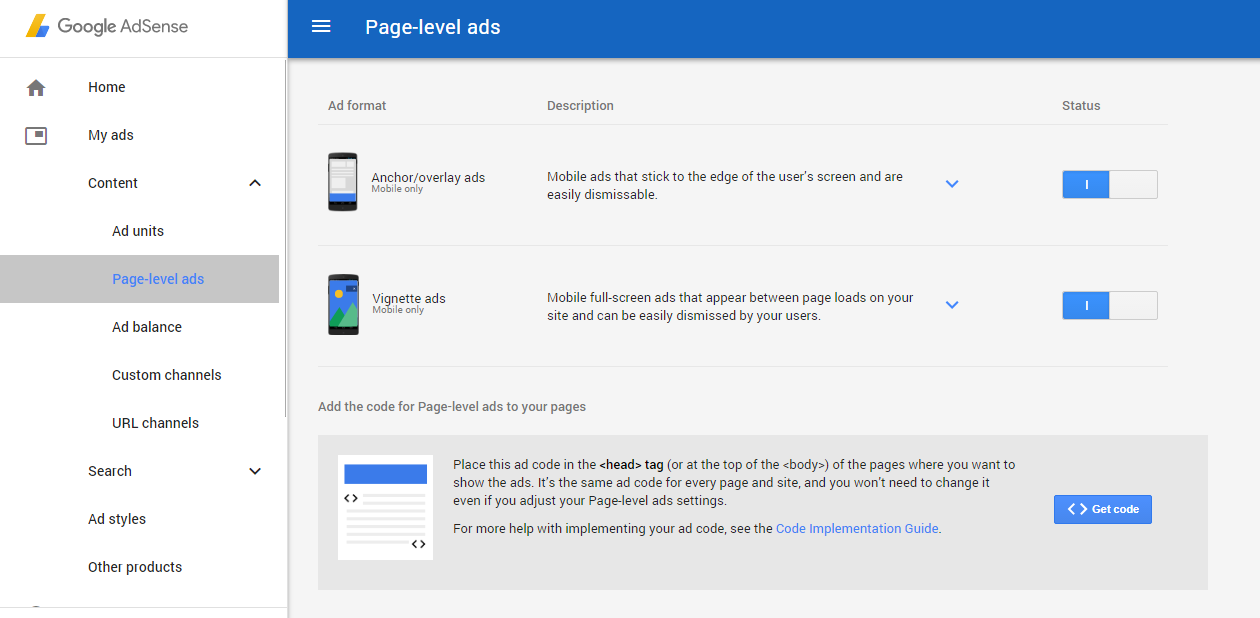
Task: Open Ad units in the sidebar
Action: 138,231
